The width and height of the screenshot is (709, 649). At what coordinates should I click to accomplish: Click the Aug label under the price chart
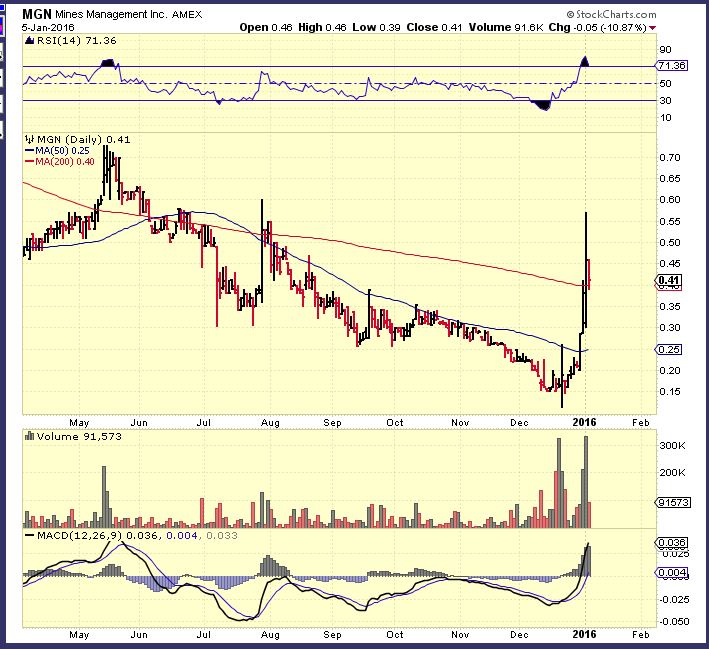270,423
